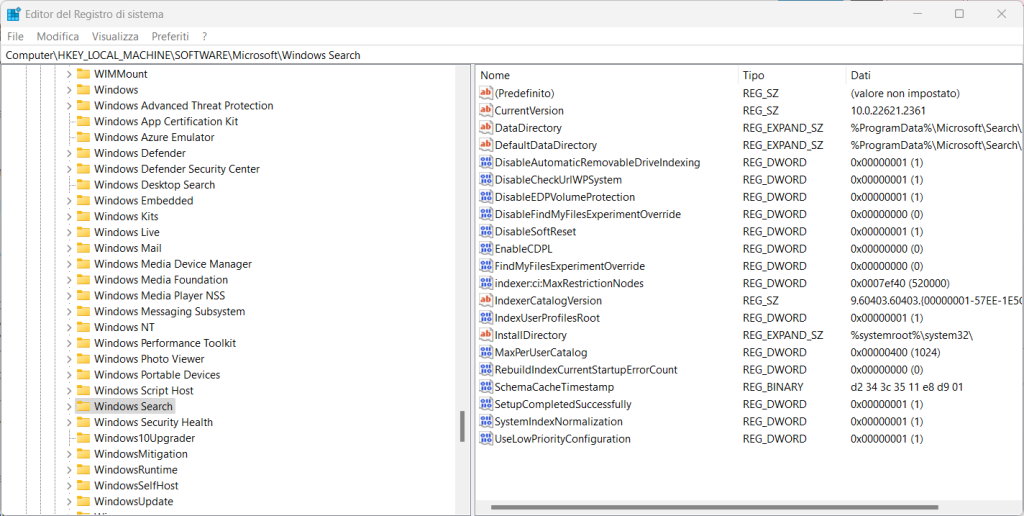Click the string icon beside InstallDirectory
This screenshot has width=1024, height=516.
(485, 335)
